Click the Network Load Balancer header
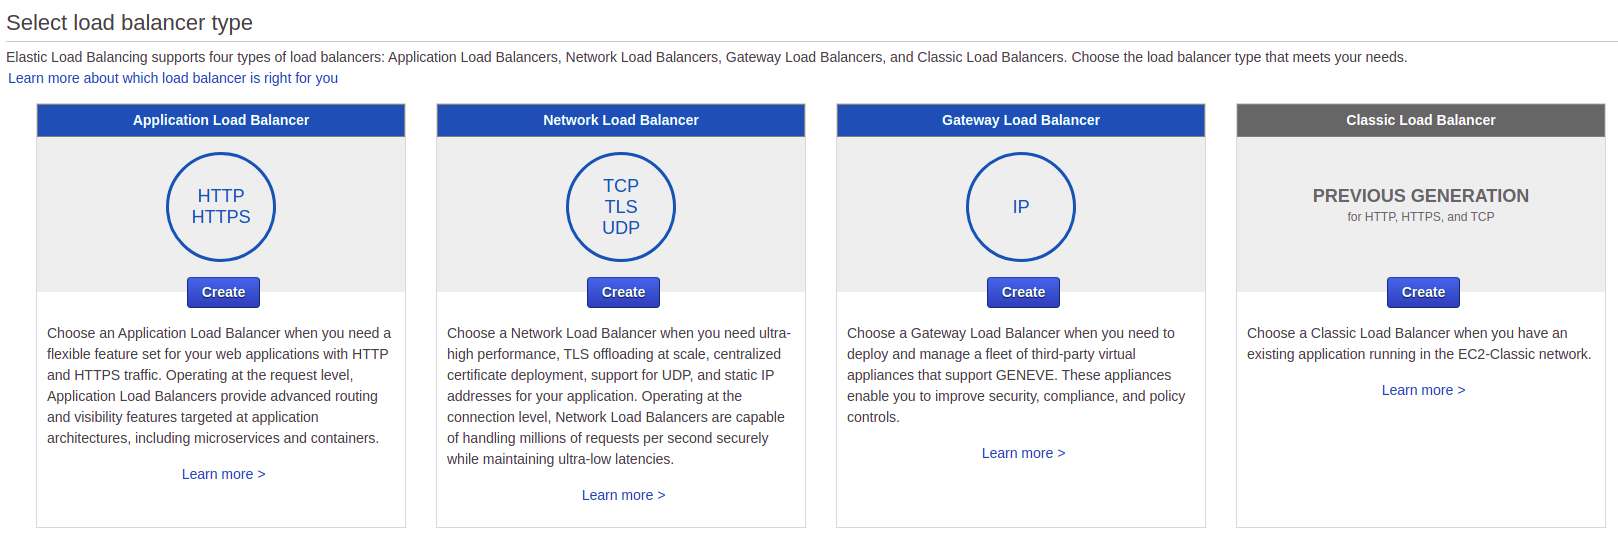The height and width of the screenshot is (538, 1618). tap(621, 120)
